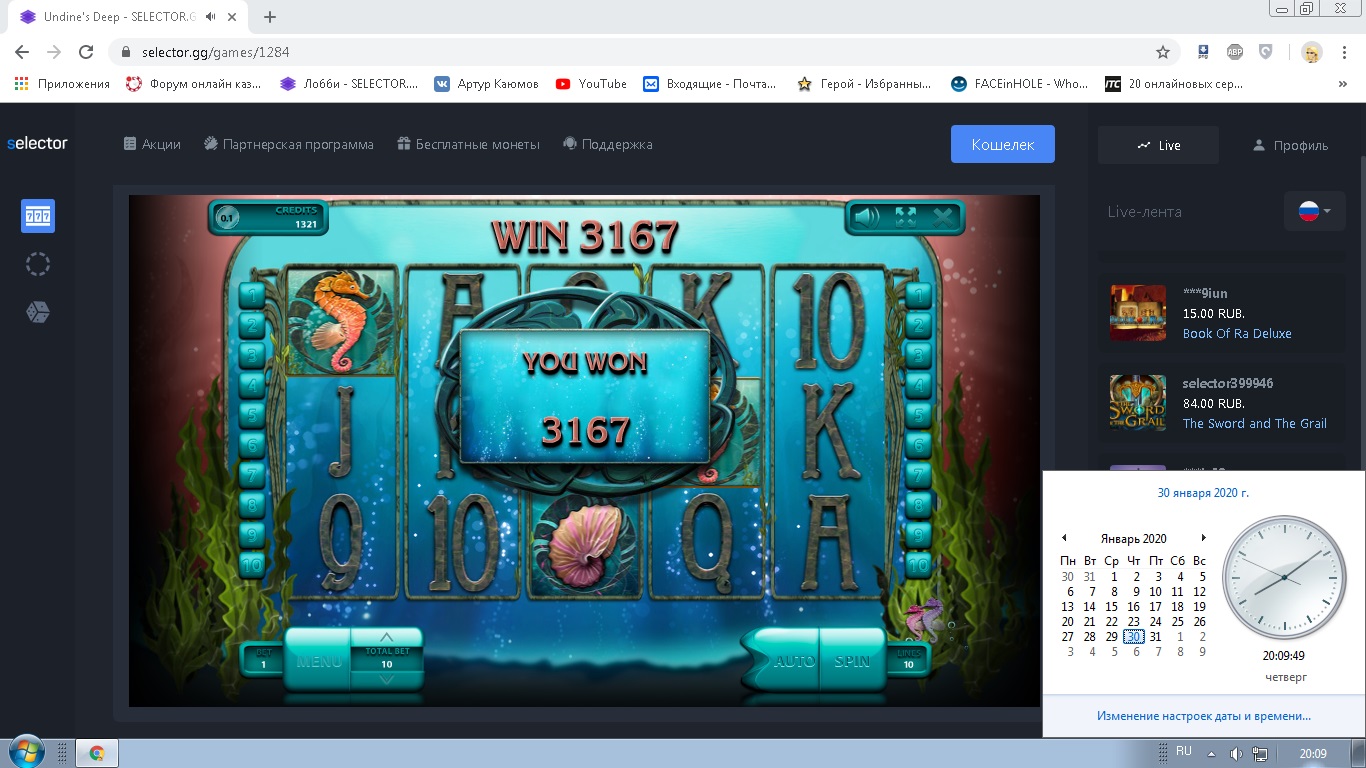Viewport: 1366px width, 768px height.
Task: Open the Акции menu item
Action: click(152, 144)
